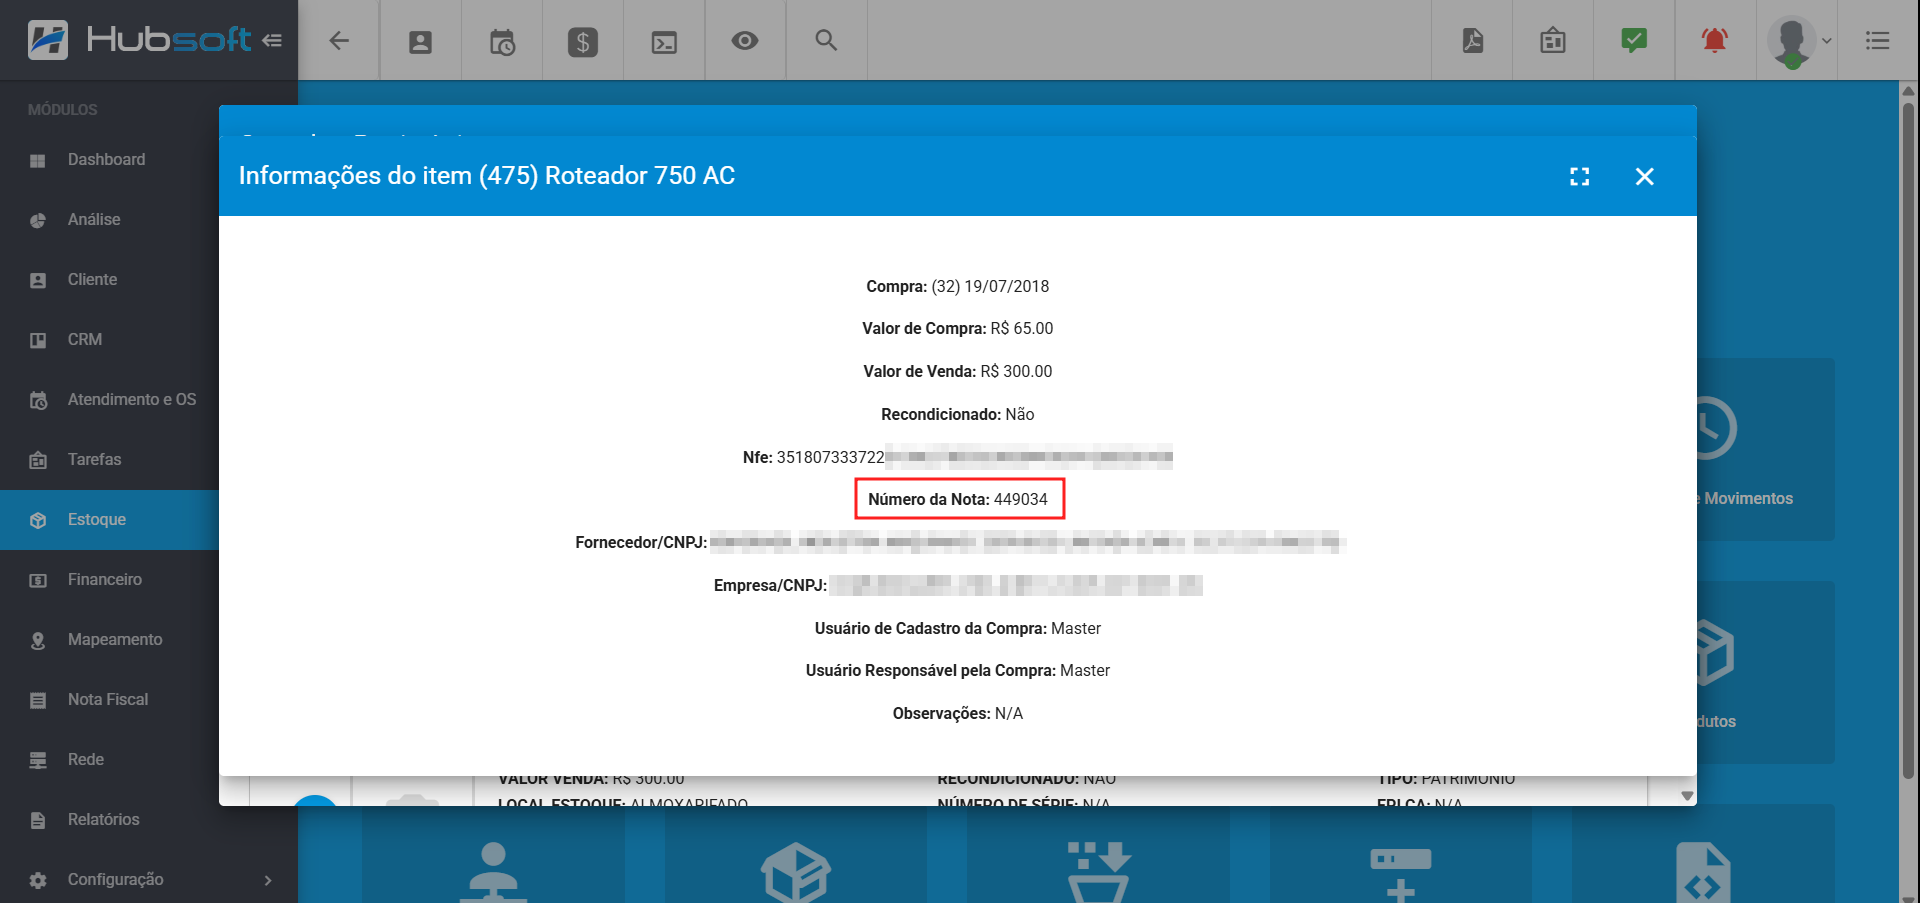Image resolution: width=1920 pixels, height=903 pixels.
Task: Click the green chat checkmark icon
Action: [1633, 41]
